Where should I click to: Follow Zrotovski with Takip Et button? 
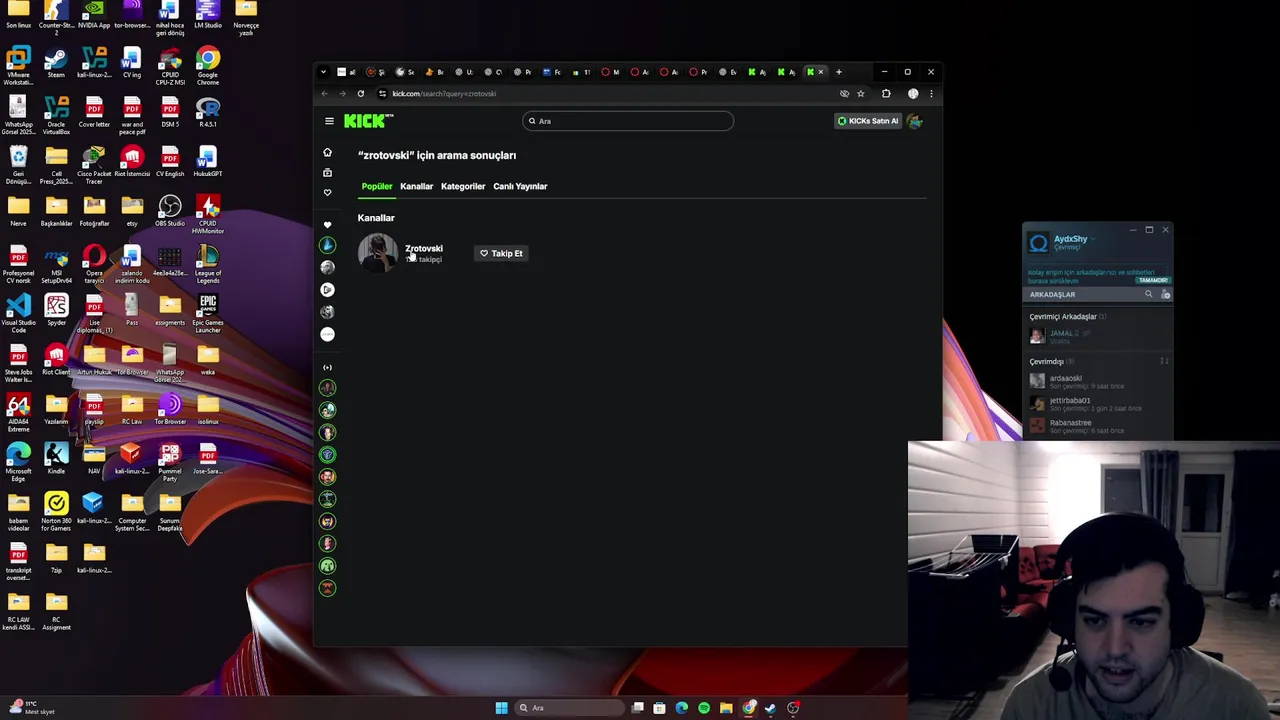[x=501, y=253]
